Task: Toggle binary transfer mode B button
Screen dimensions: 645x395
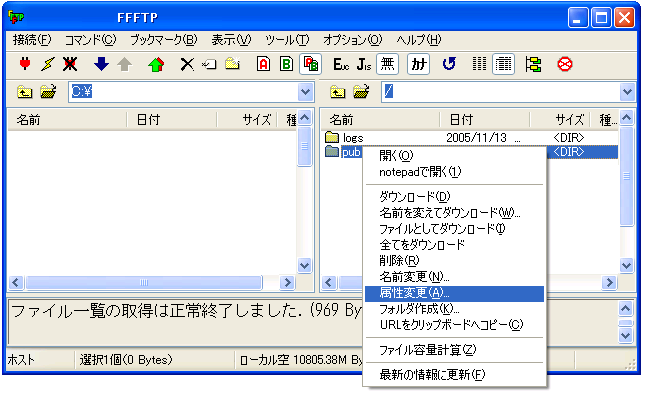Action: pyautogui.click(x=286, y=64)
